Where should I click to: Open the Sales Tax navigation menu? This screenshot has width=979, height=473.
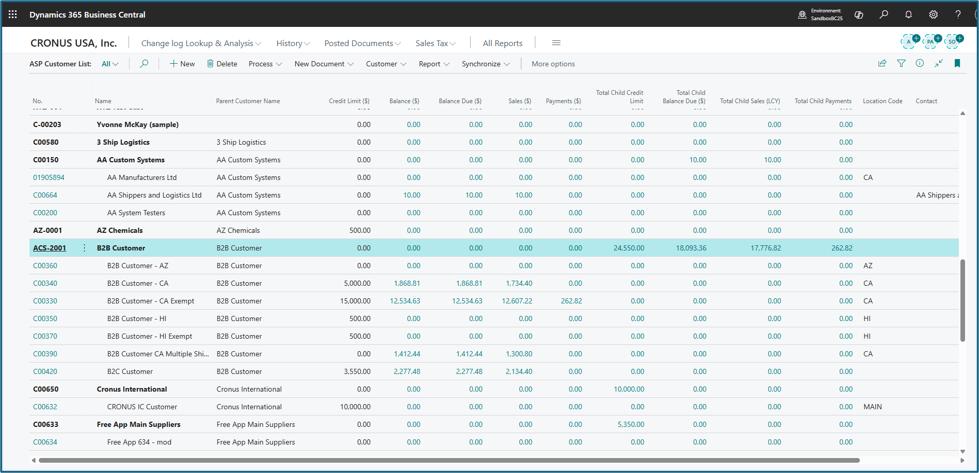435,44
